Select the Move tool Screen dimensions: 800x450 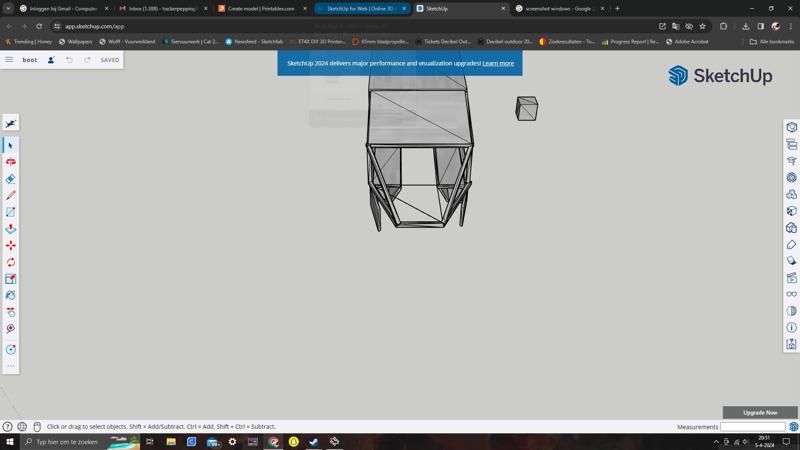(11, 245)
